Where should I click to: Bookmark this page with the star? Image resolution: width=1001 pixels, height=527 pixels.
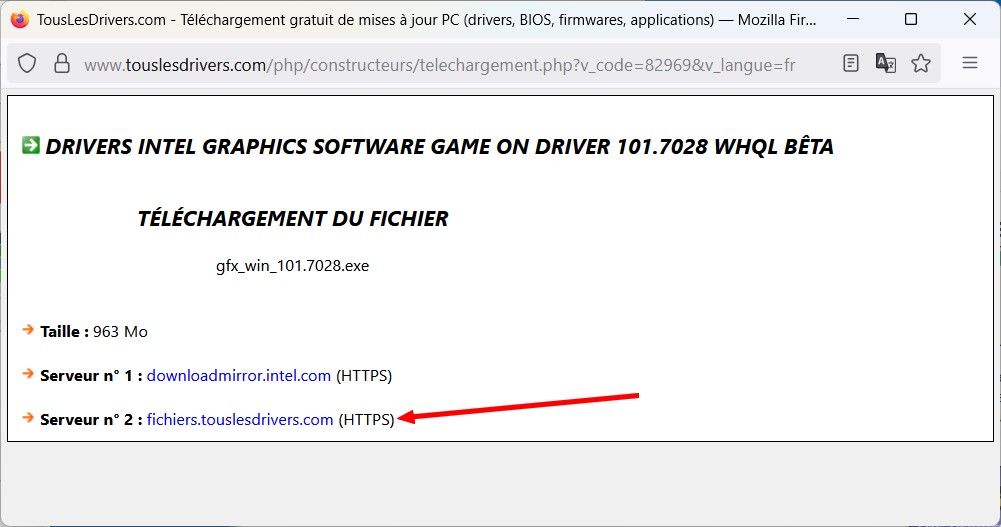(x=921, y=64)
